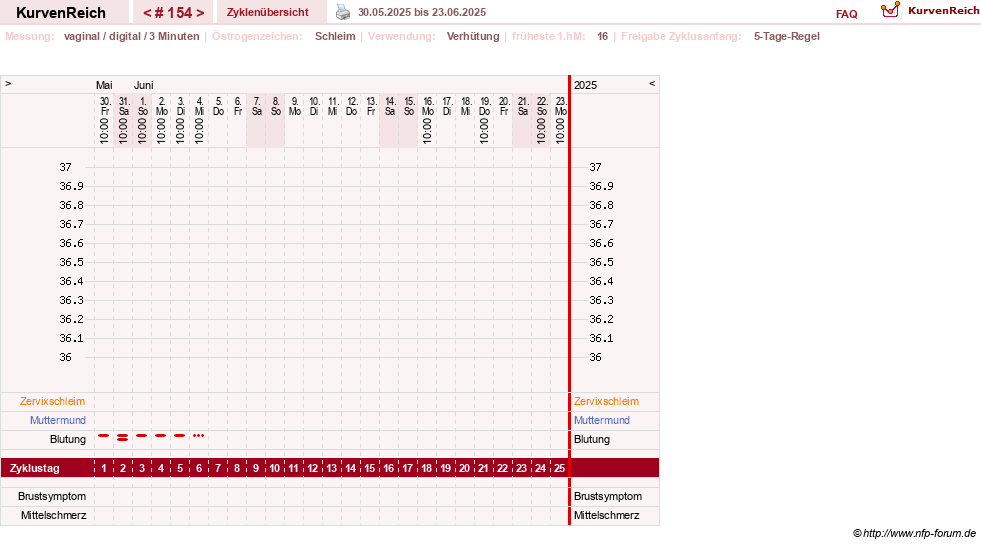Click the date header 16. Mo
This screenshot has width=981, height=545.
pyautogui.click(x=428, y=106)
